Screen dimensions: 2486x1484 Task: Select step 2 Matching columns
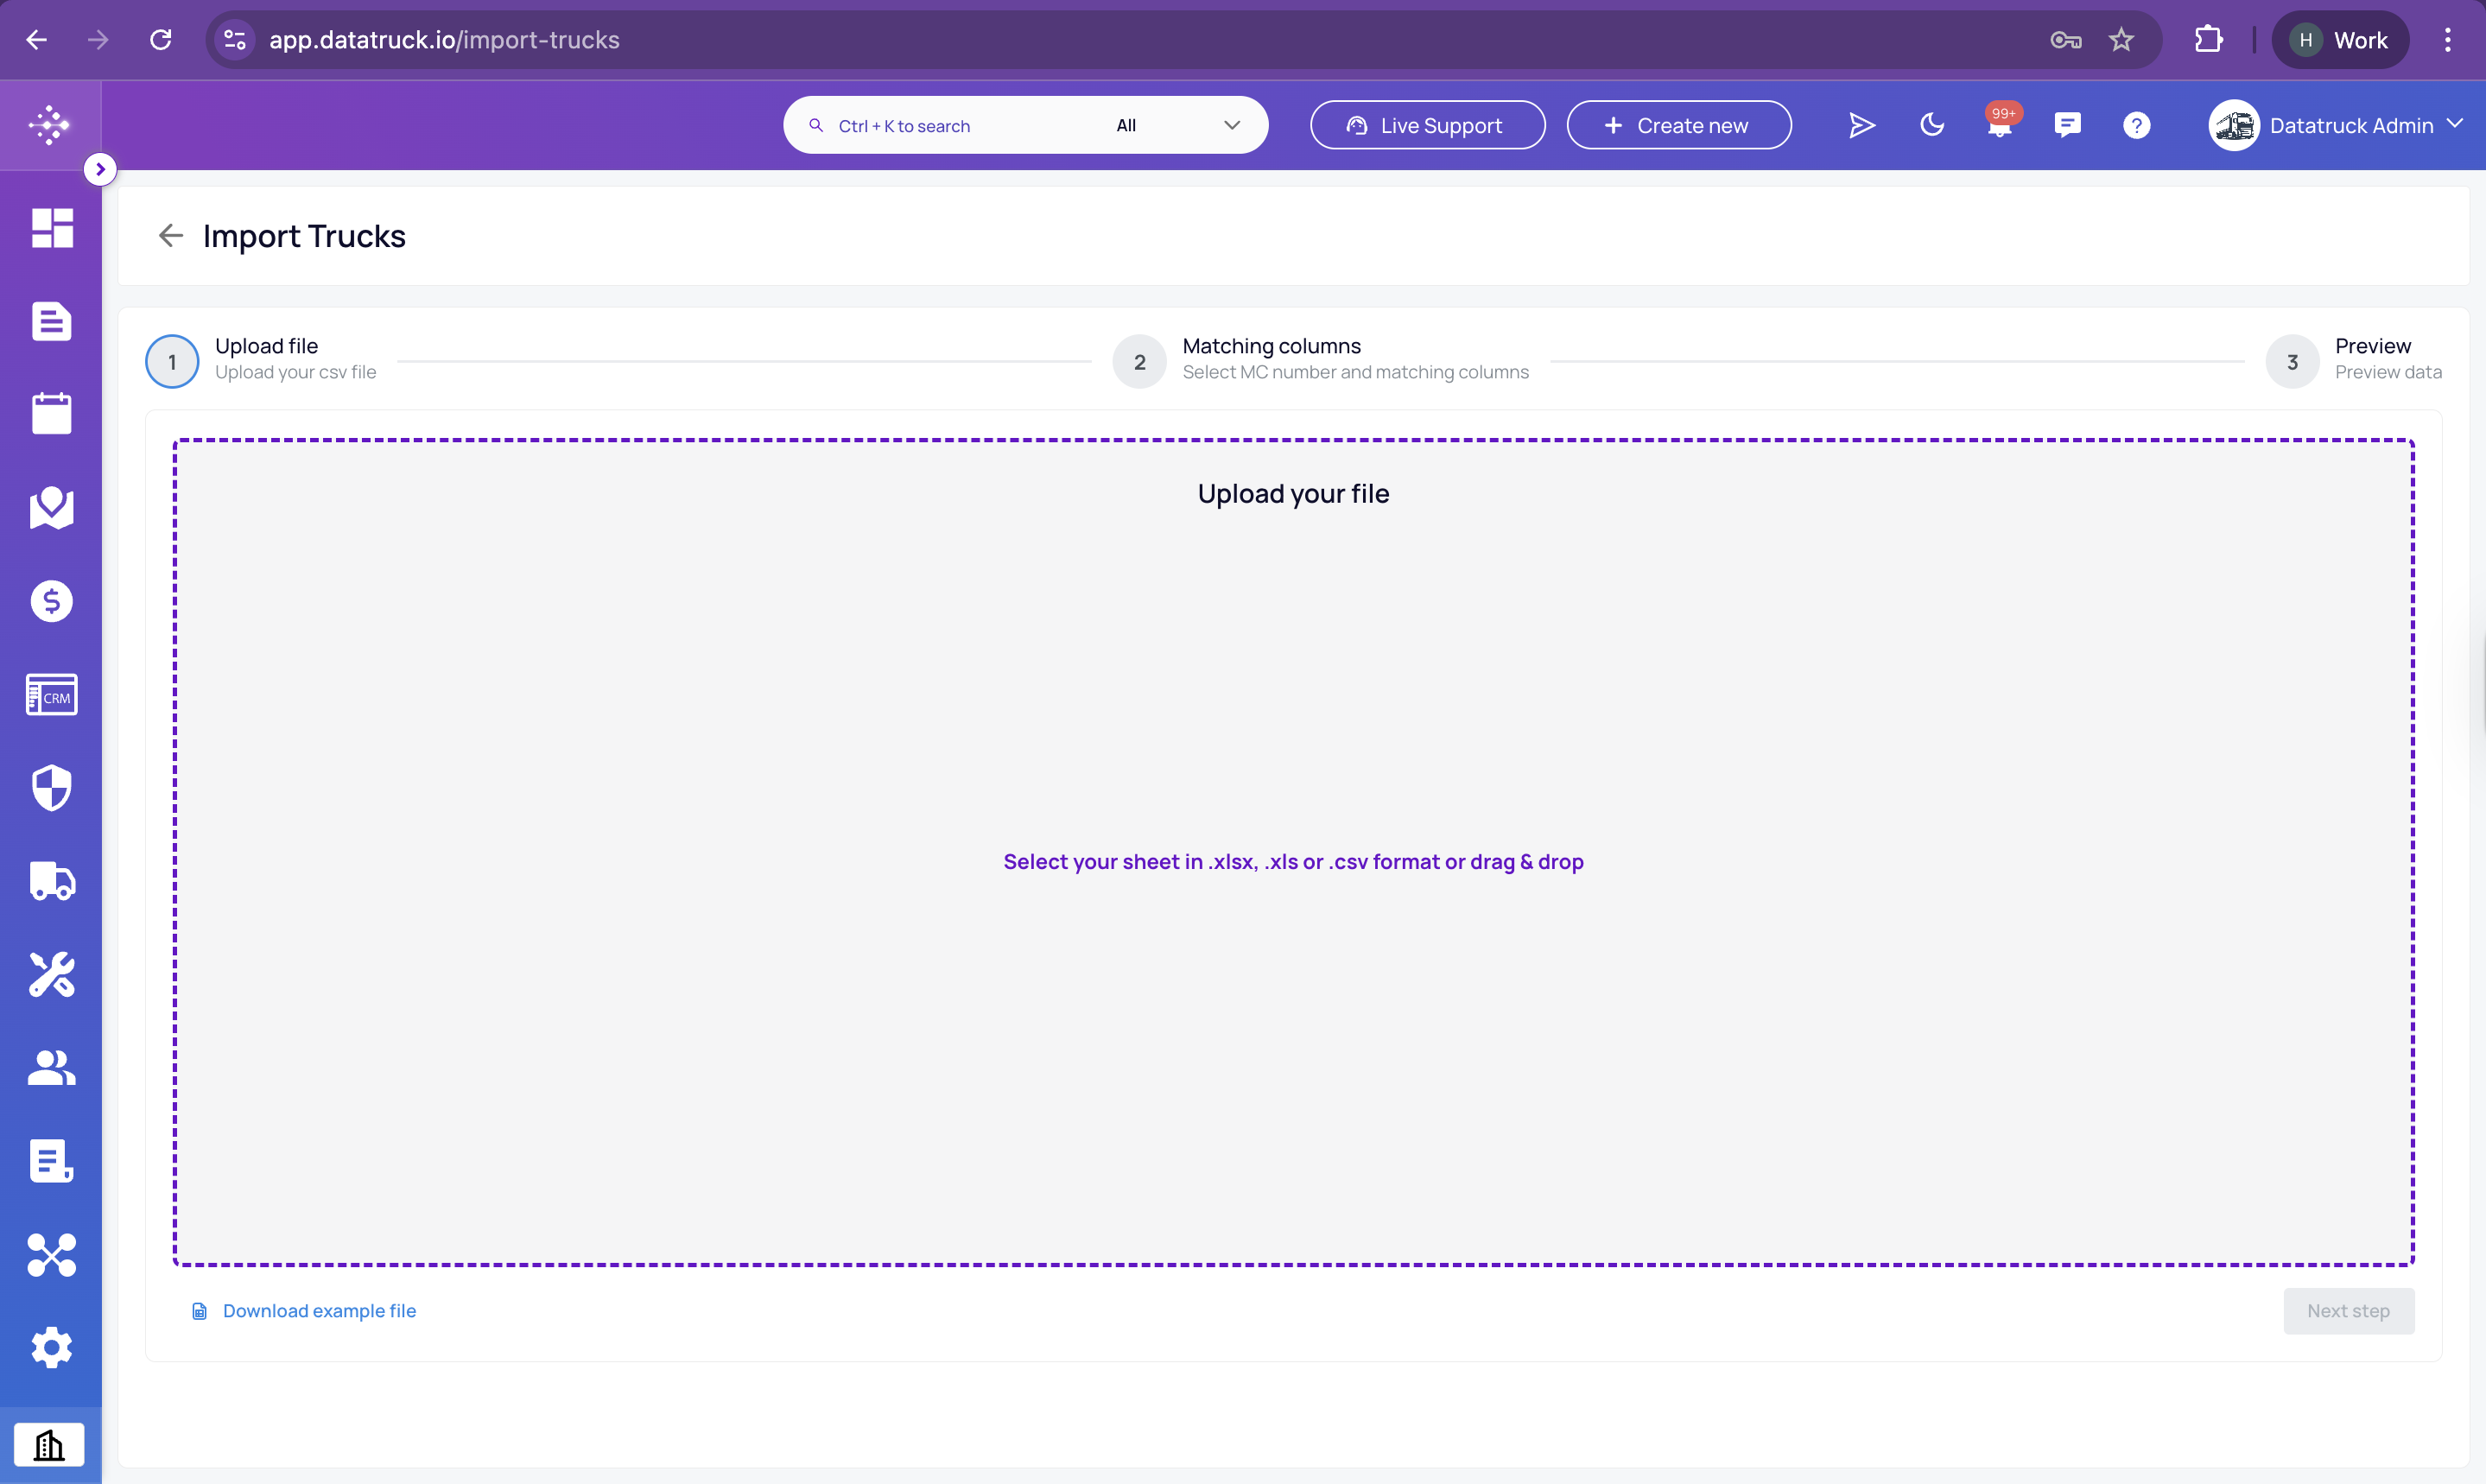1320,361
